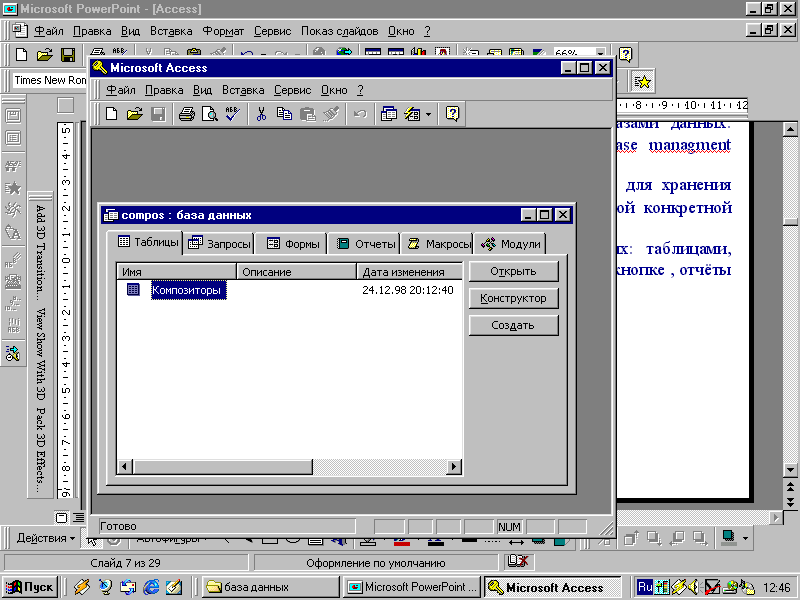This screenshot has height=600, width=800.
Task: Click the spelling status book icon
Action: 518,562
